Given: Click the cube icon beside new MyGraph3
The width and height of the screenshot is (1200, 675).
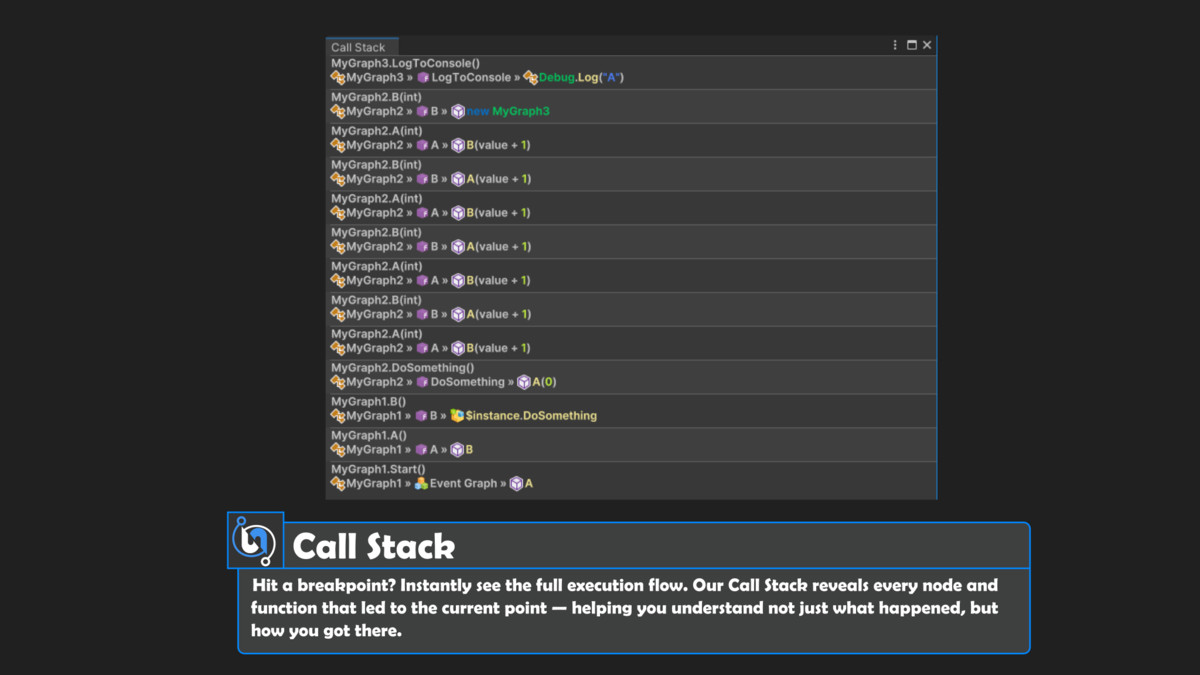Looking at the screenshot, I should tap(458, 111).
